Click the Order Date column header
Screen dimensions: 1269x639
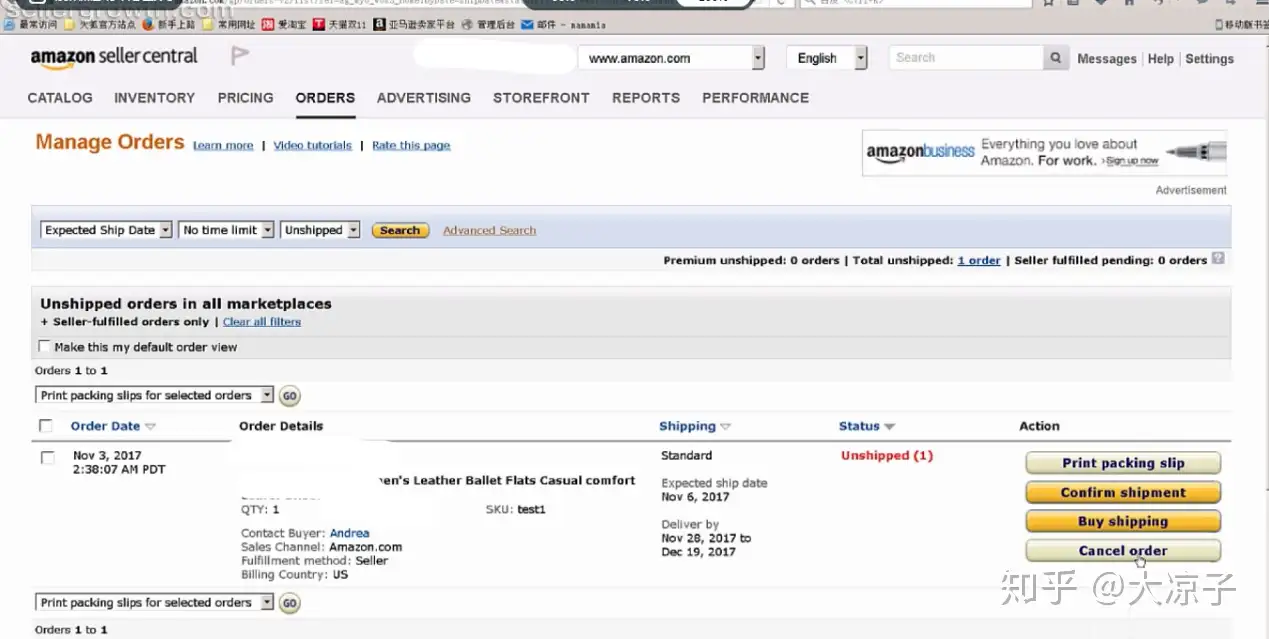(x=105, y=426)
